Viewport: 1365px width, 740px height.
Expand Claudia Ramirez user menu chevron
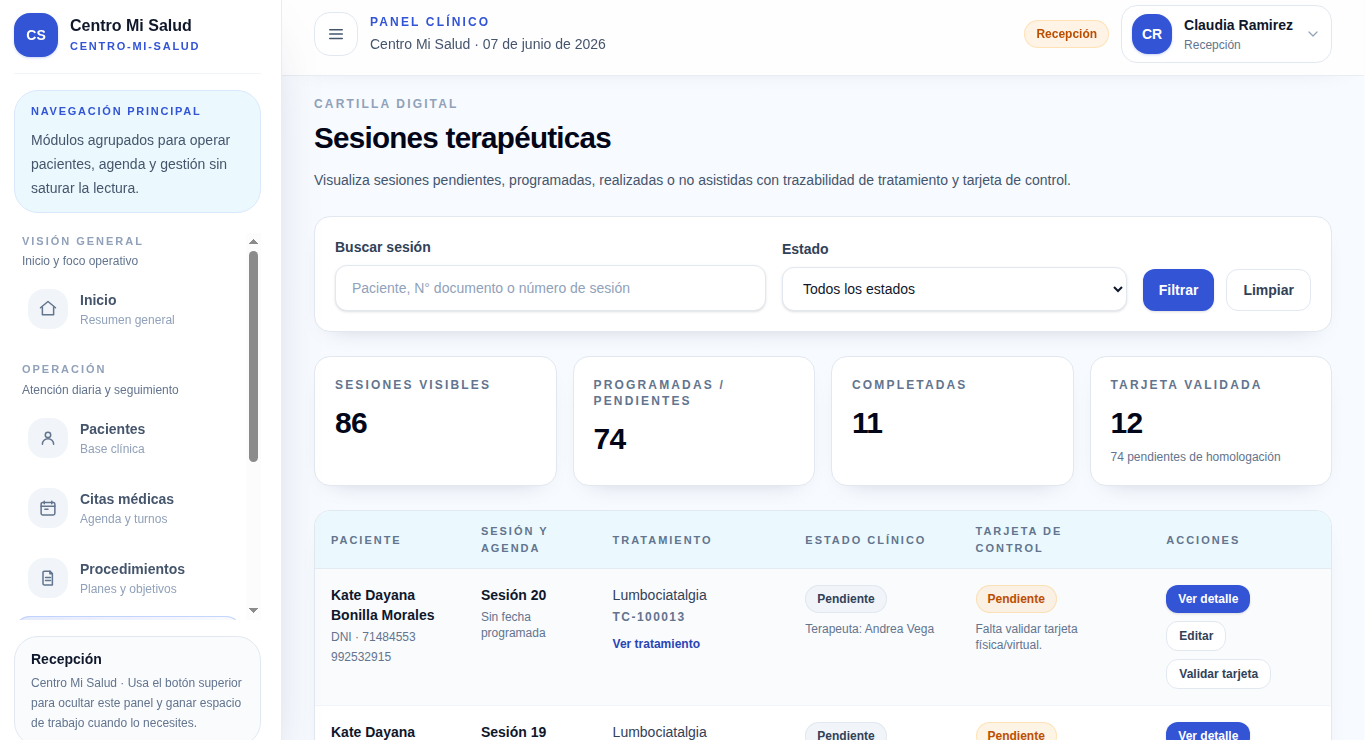tap(1313, 34)
